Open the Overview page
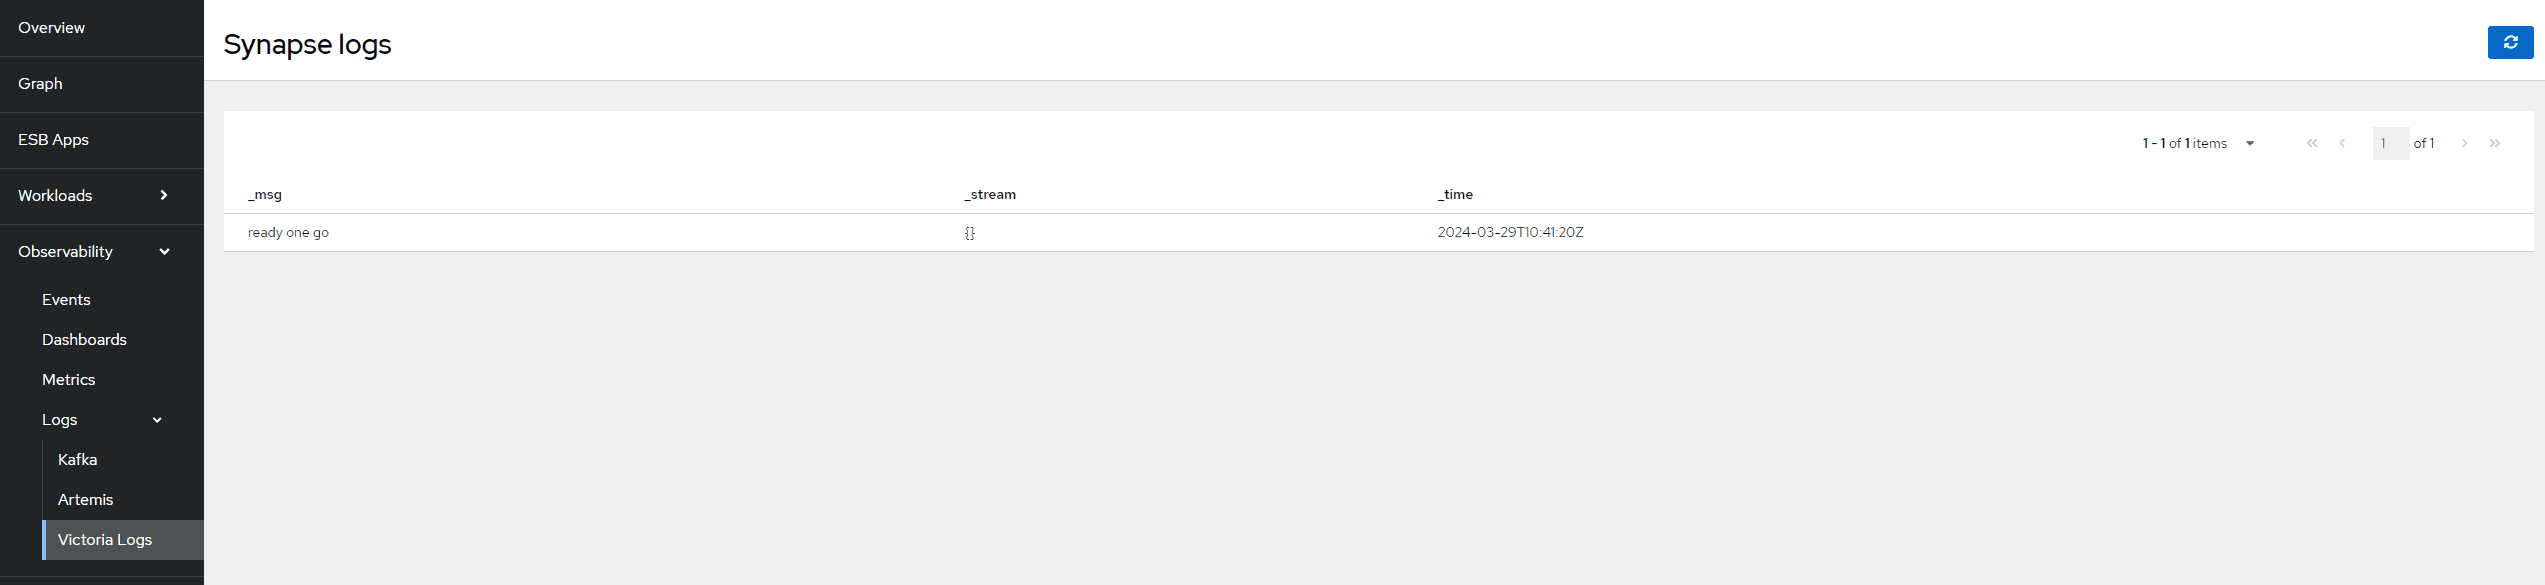 (x=52, y=28)
